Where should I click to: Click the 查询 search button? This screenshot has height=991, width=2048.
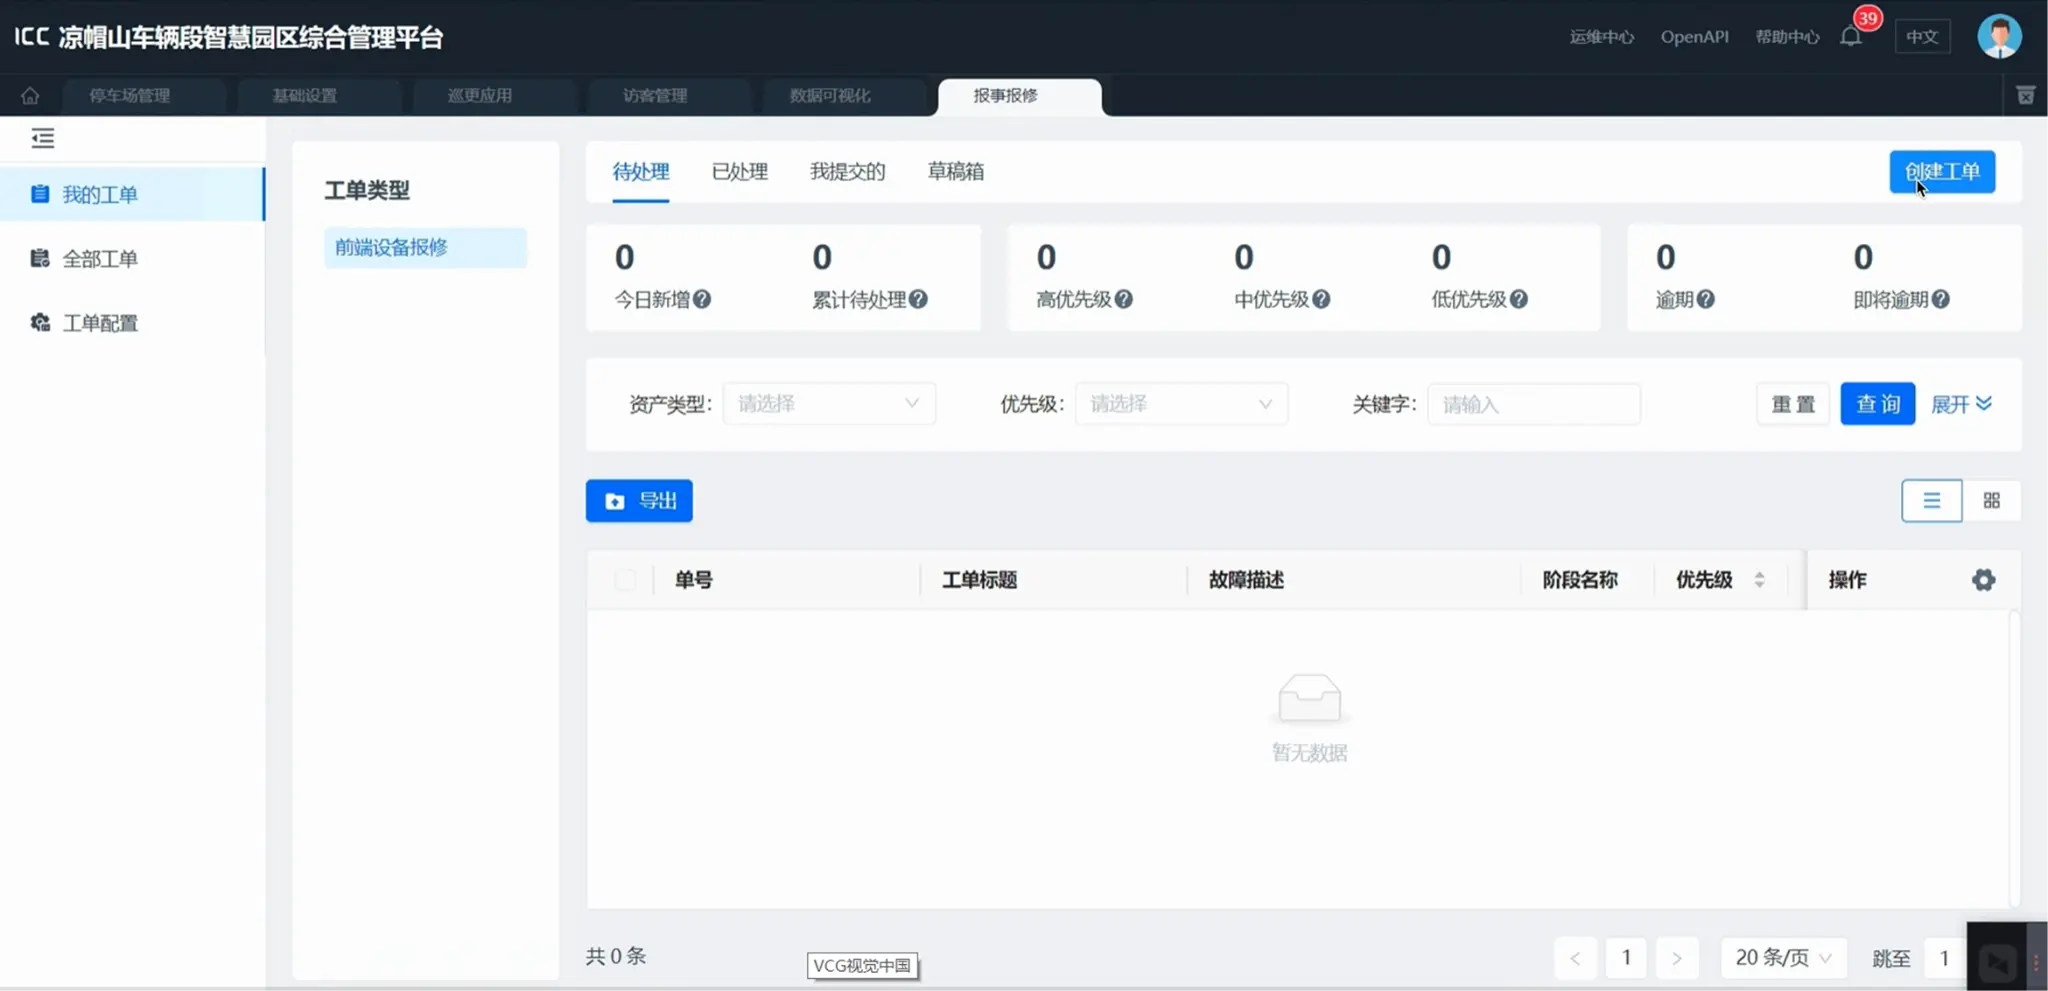pyautogui.click(x=1878, y=404)
